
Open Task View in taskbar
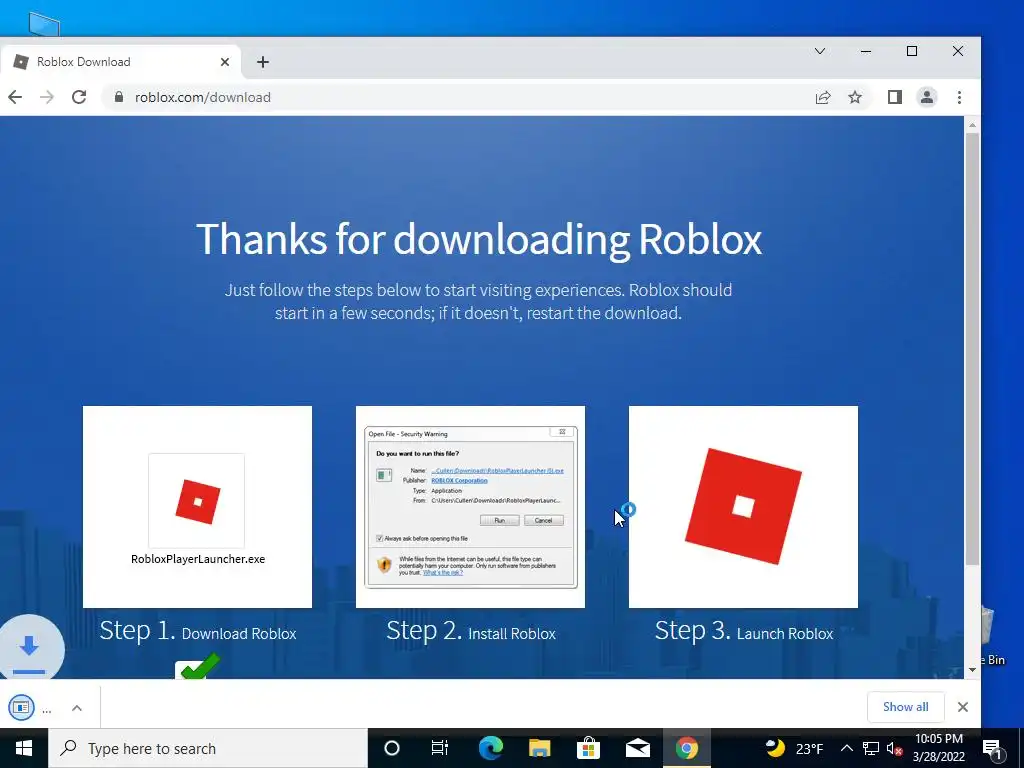click(x=440, y=748)
